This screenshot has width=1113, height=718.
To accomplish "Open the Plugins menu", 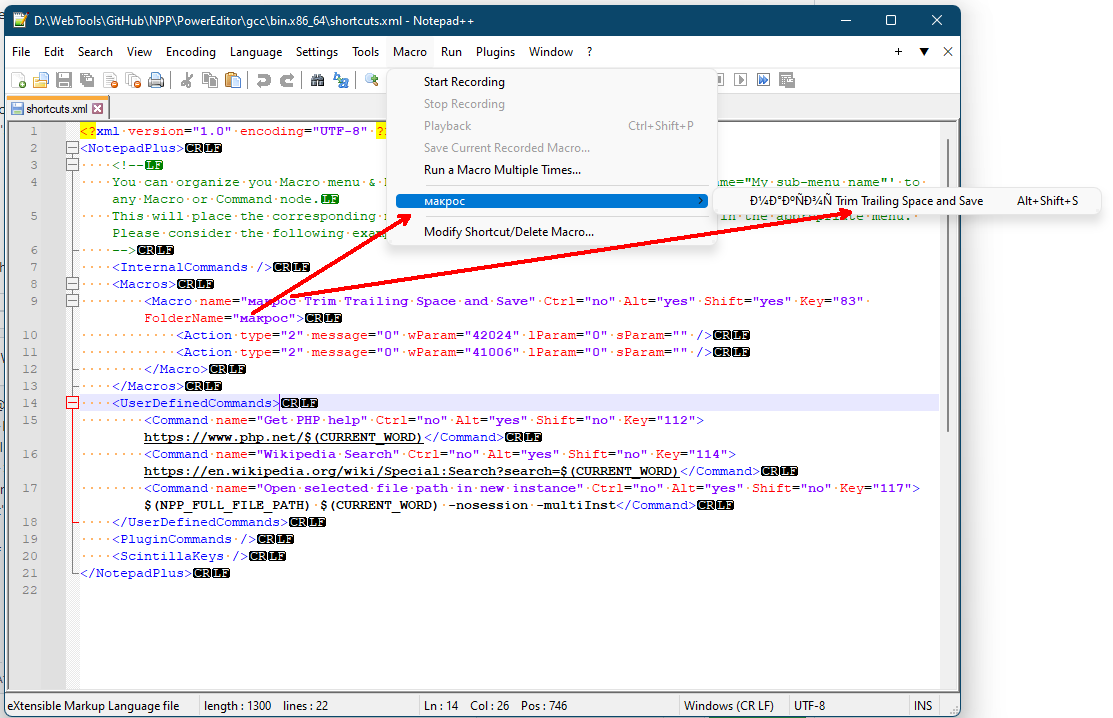I will coord(494,51).
